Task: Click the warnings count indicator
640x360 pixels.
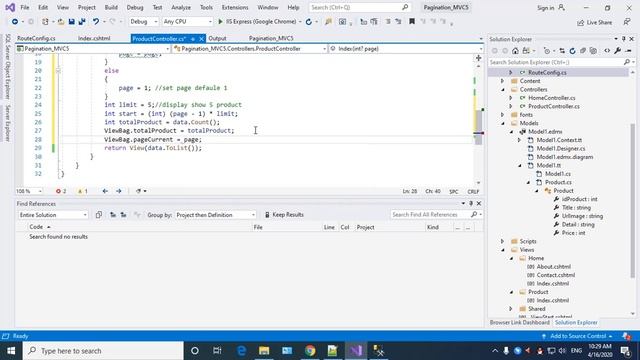Action: 82,191
